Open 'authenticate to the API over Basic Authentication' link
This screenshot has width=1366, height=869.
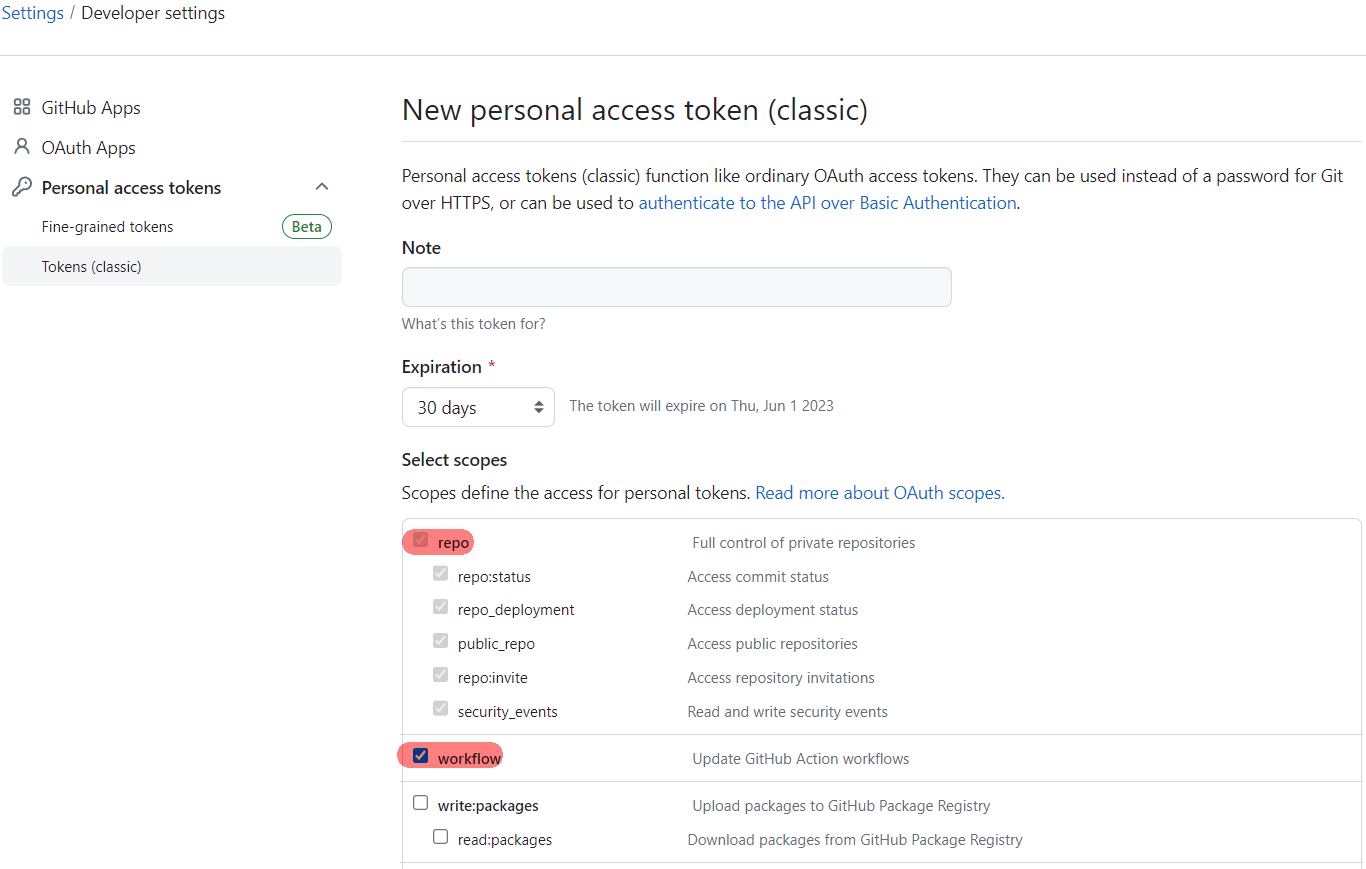click(x=827, y=203)
